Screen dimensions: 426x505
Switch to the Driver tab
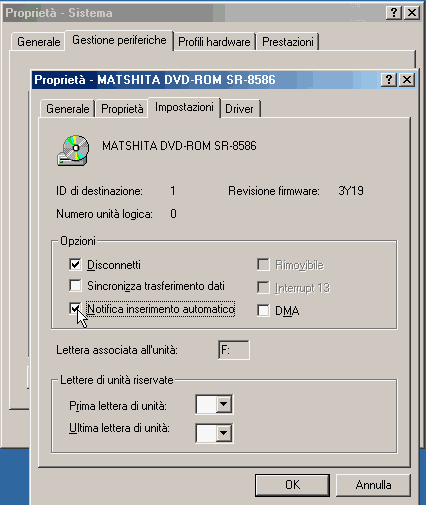tap(239, 109)
